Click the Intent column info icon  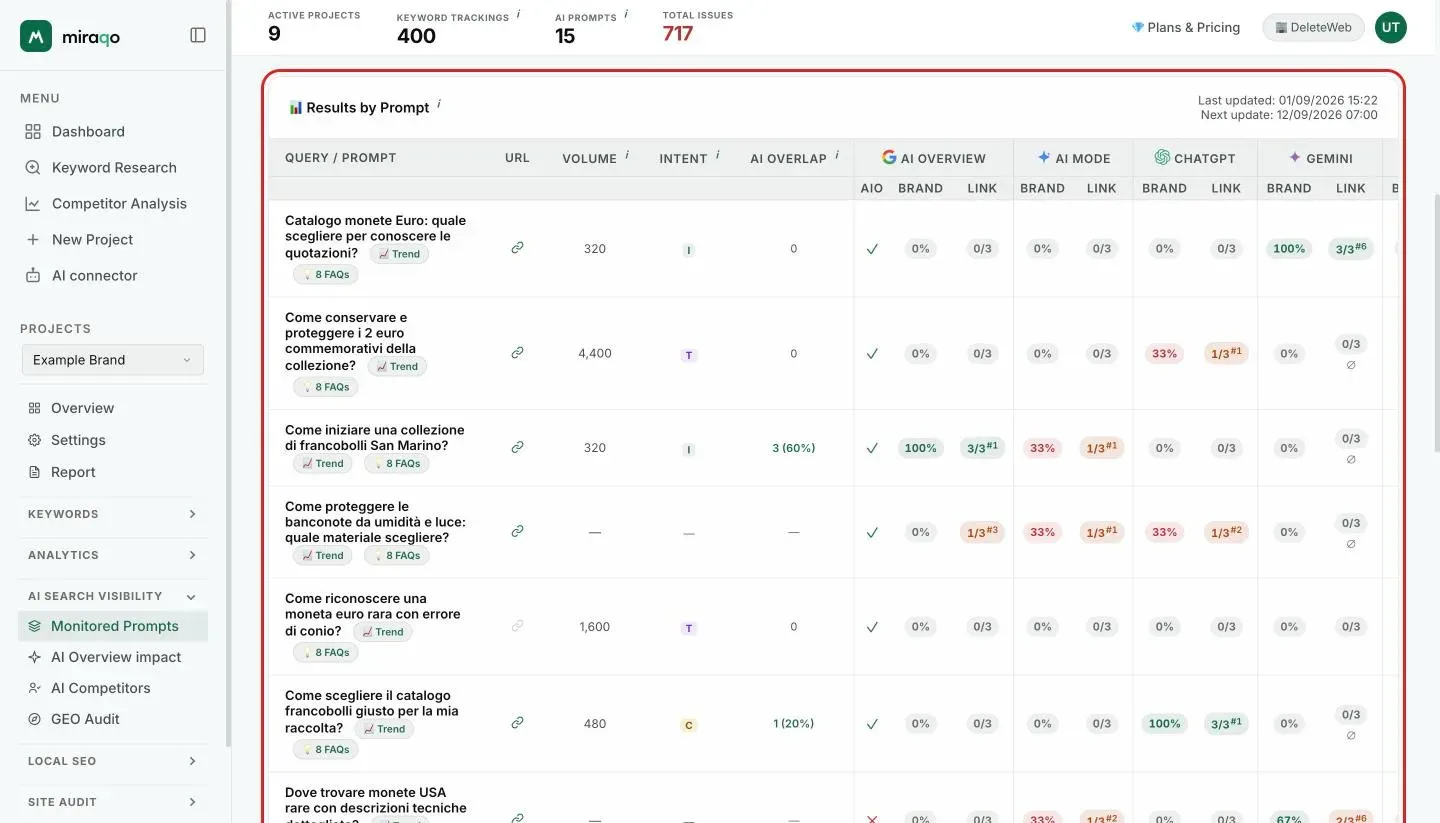click(x=718, y=155)
